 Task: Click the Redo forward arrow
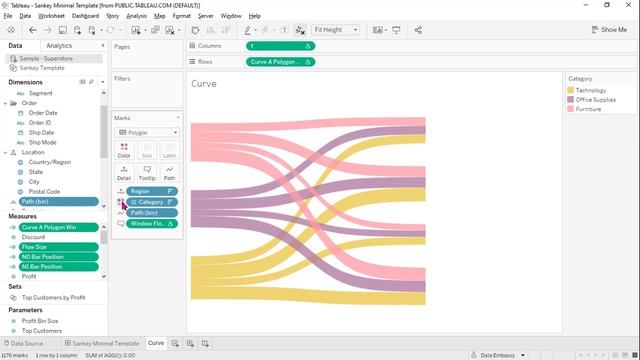47,30
